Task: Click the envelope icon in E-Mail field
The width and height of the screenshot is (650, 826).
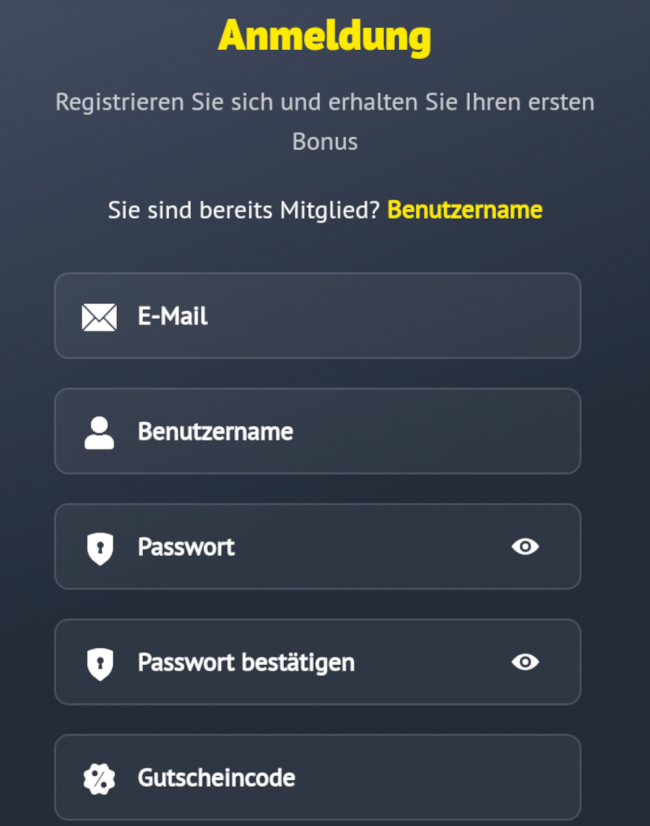Action: pos(99,317)
